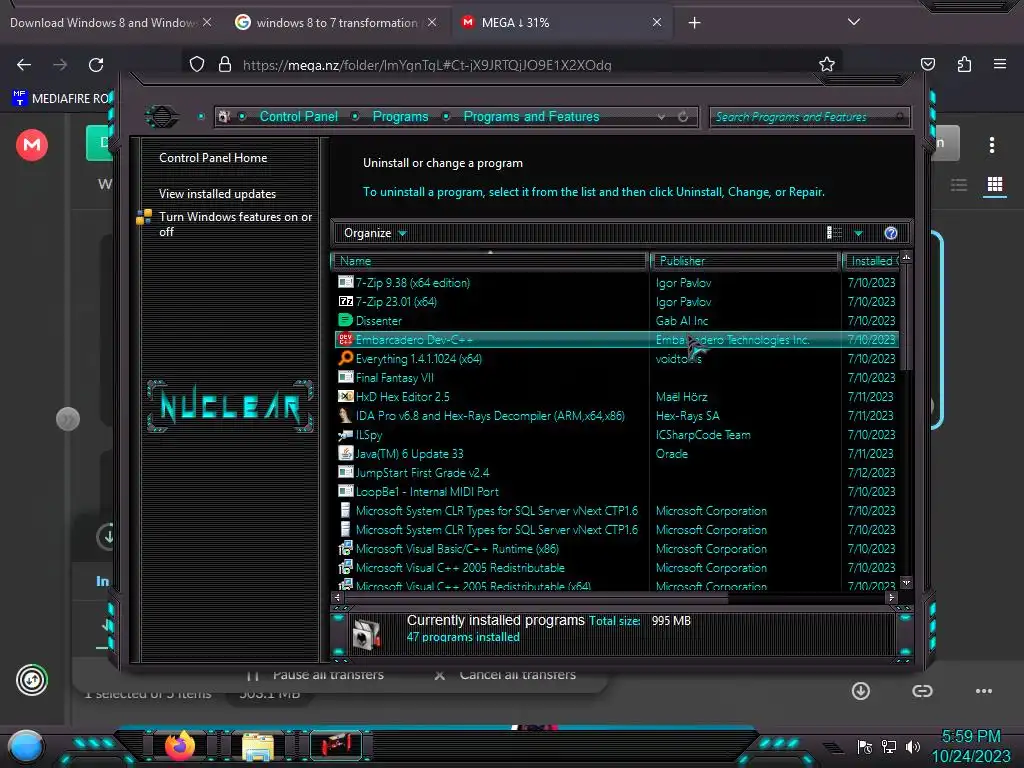Click the Search Programs and Features field

(x=809, y=117)
